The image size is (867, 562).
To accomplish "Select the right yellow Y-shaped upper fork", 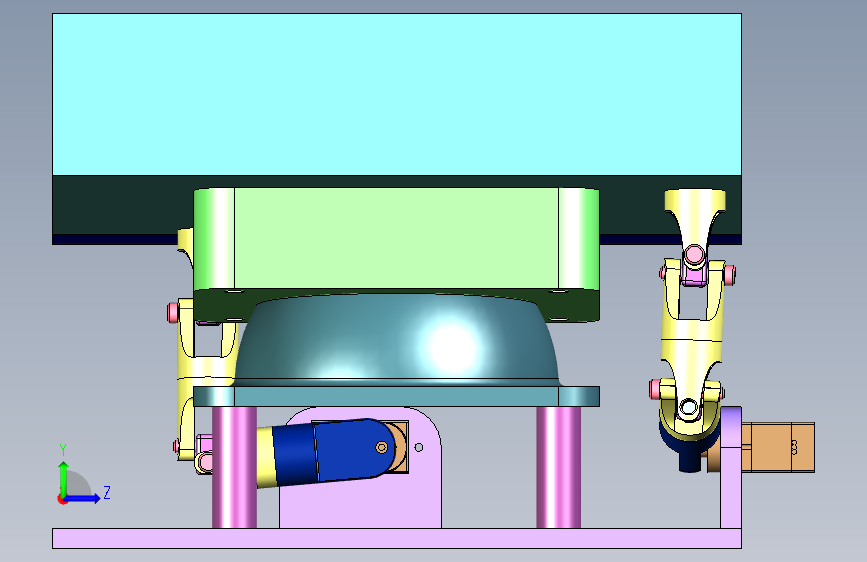I will [x=694, y=218].
